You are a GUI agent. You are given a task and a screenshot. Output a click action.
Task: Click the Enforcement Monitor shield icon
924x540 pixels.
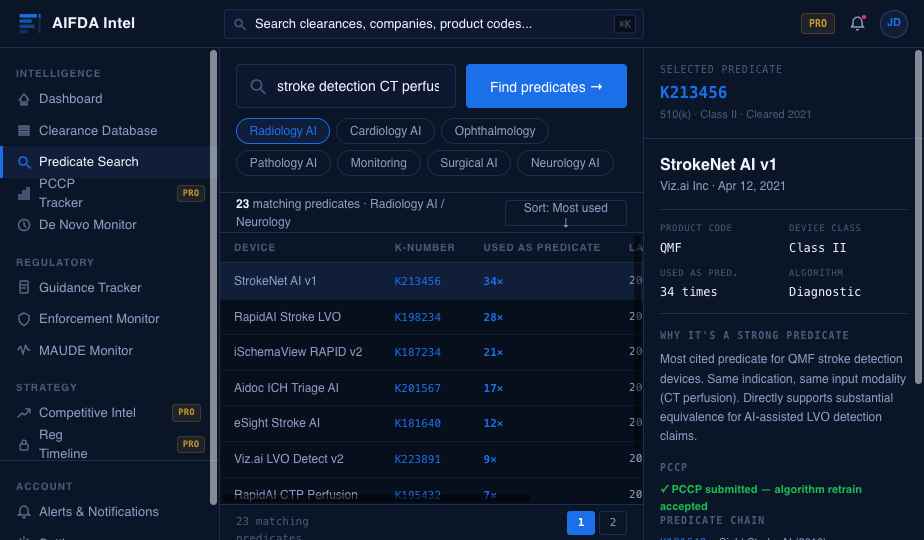tap(24, 319)
